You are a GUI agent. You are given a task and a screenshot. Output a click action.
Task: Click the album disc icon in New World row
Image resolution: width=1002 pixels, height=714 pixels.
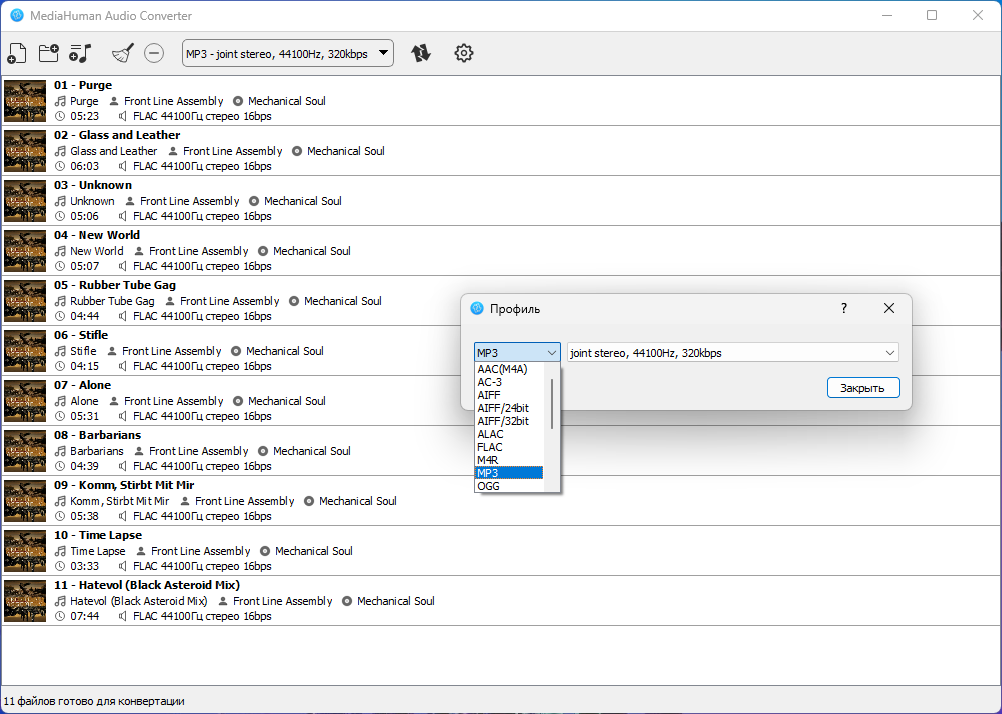coord(263,251)
